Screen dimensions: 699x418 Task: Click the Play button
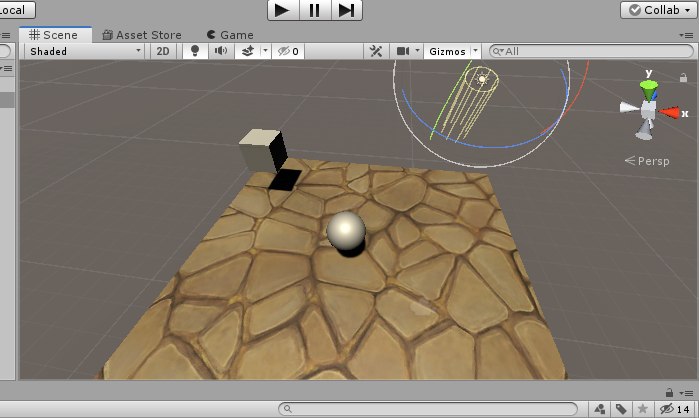[283, 10]
